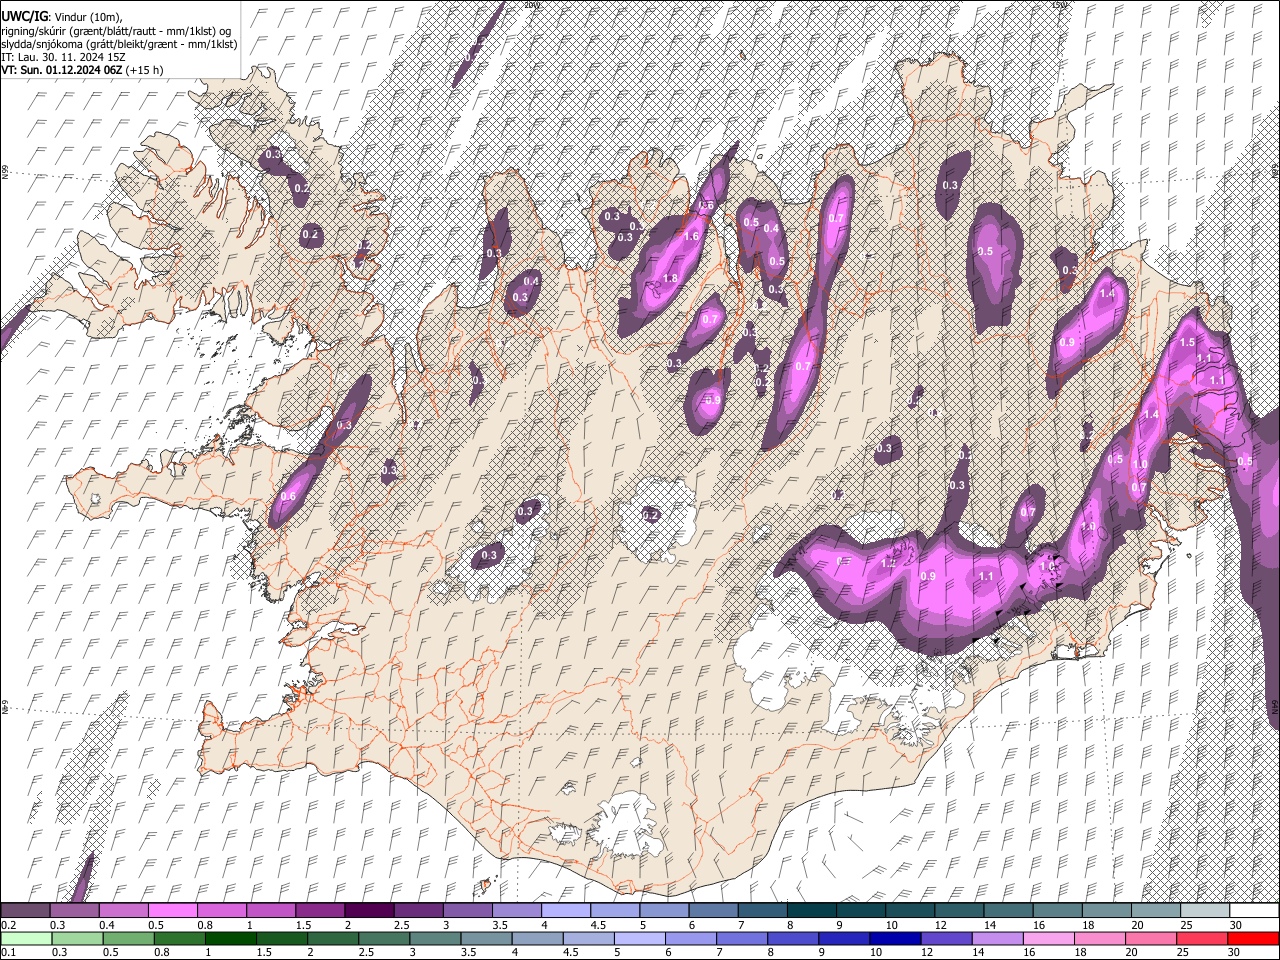Click the 'IT: Lau. 30. 11. 2024 15Z' line

[x=63, y=57]
